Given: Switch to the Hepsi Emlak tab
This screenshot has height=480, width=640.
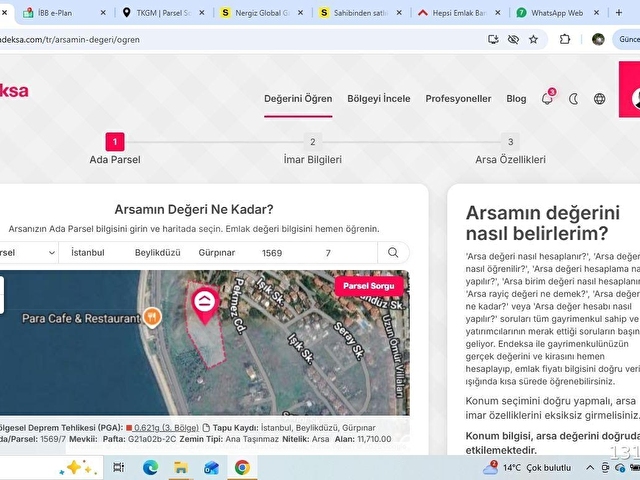Looking at the screenshot, I should point(459,13).
